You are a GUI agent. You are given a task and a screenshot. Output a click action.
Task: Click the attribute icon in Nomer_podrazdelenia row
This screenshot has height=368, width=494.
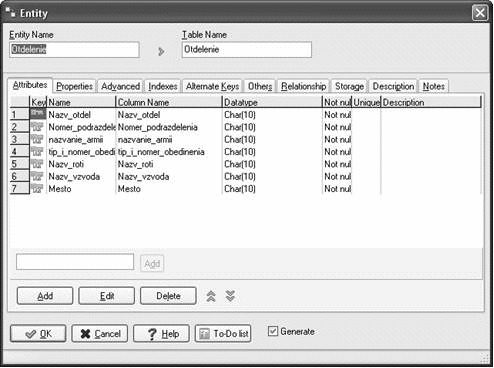[x=37, y=127]
